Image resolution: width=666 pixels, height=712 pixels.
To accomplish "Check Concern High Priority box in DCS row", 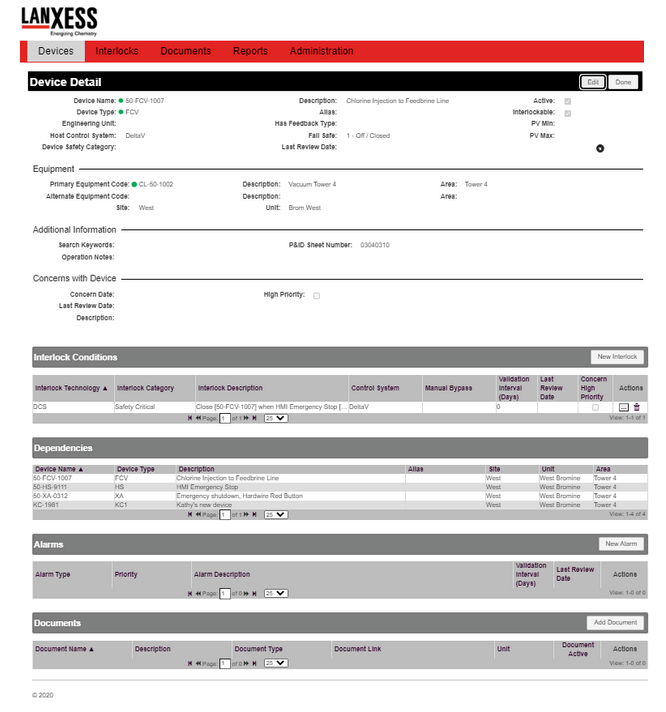I will click(x=595, y=407).
